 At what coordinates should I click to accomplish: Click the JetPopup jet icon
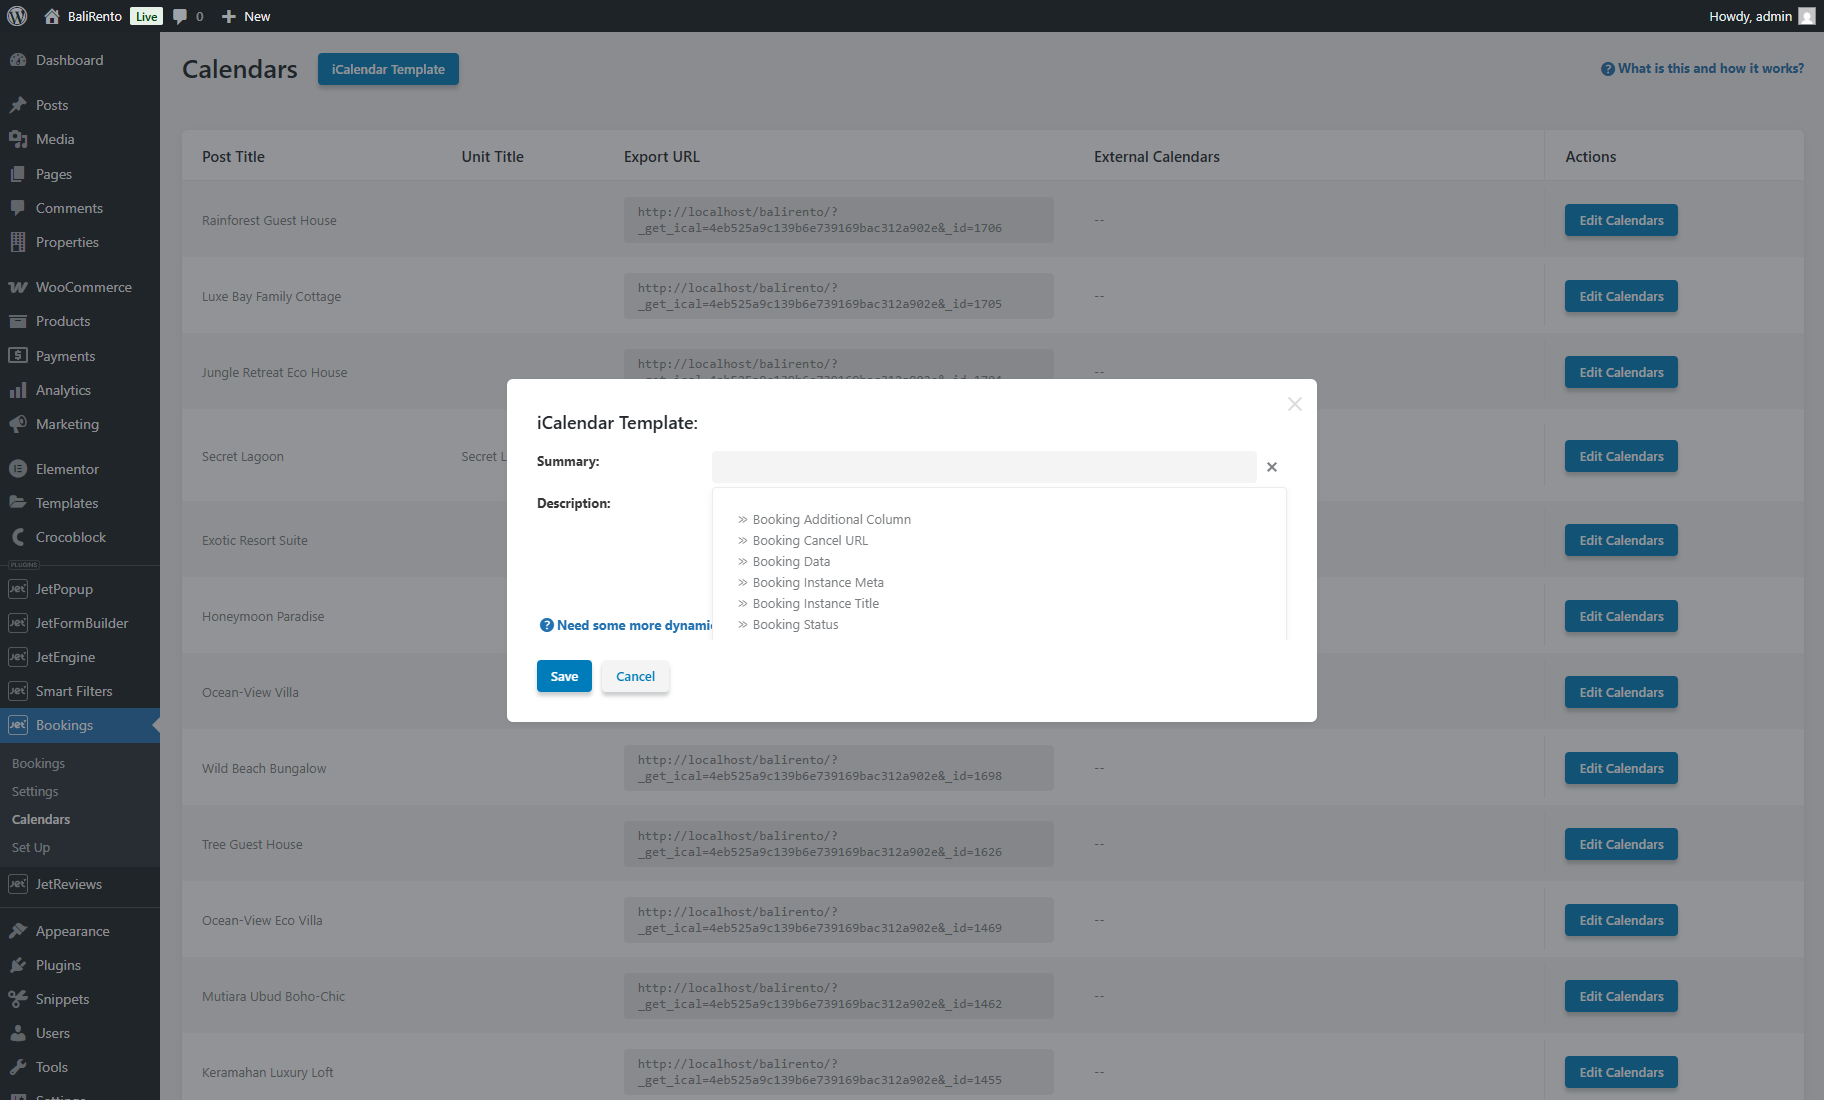18,589
